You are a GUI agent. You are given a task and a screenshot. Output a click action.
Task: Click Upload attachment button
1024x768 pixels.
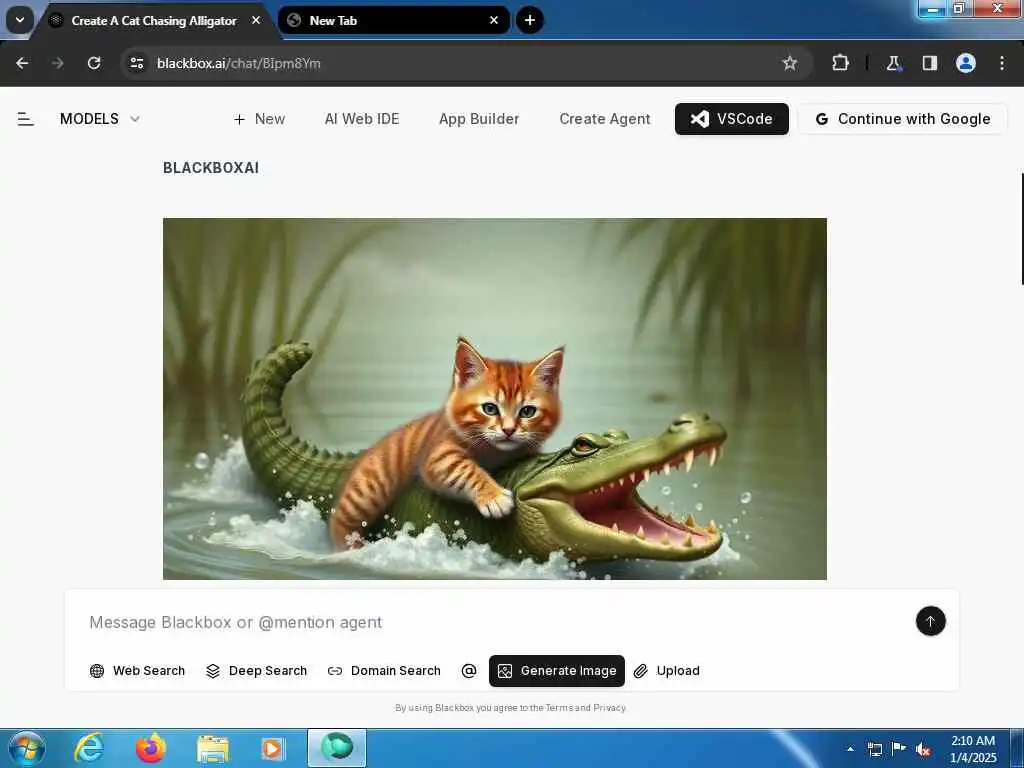[667, 671]
